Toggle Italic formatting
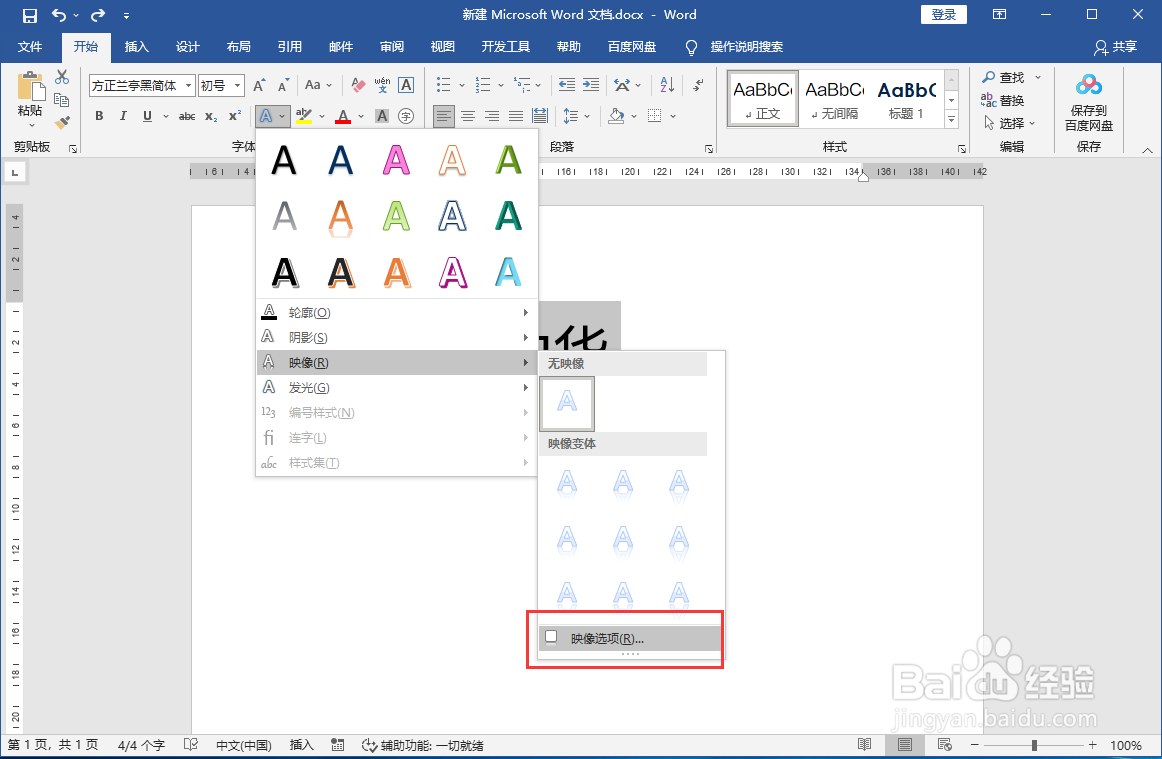 [122, 117]
